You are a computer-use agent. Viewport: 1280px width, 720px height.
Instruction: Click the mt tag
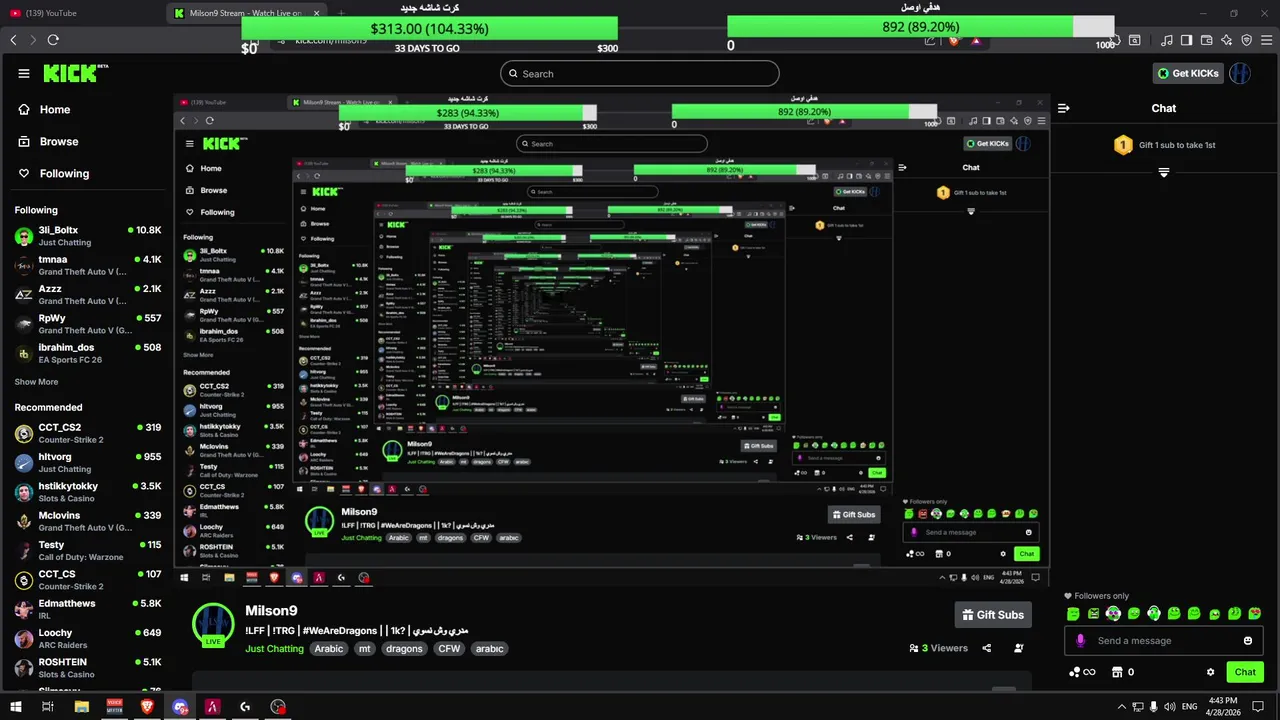coord(365,649)
